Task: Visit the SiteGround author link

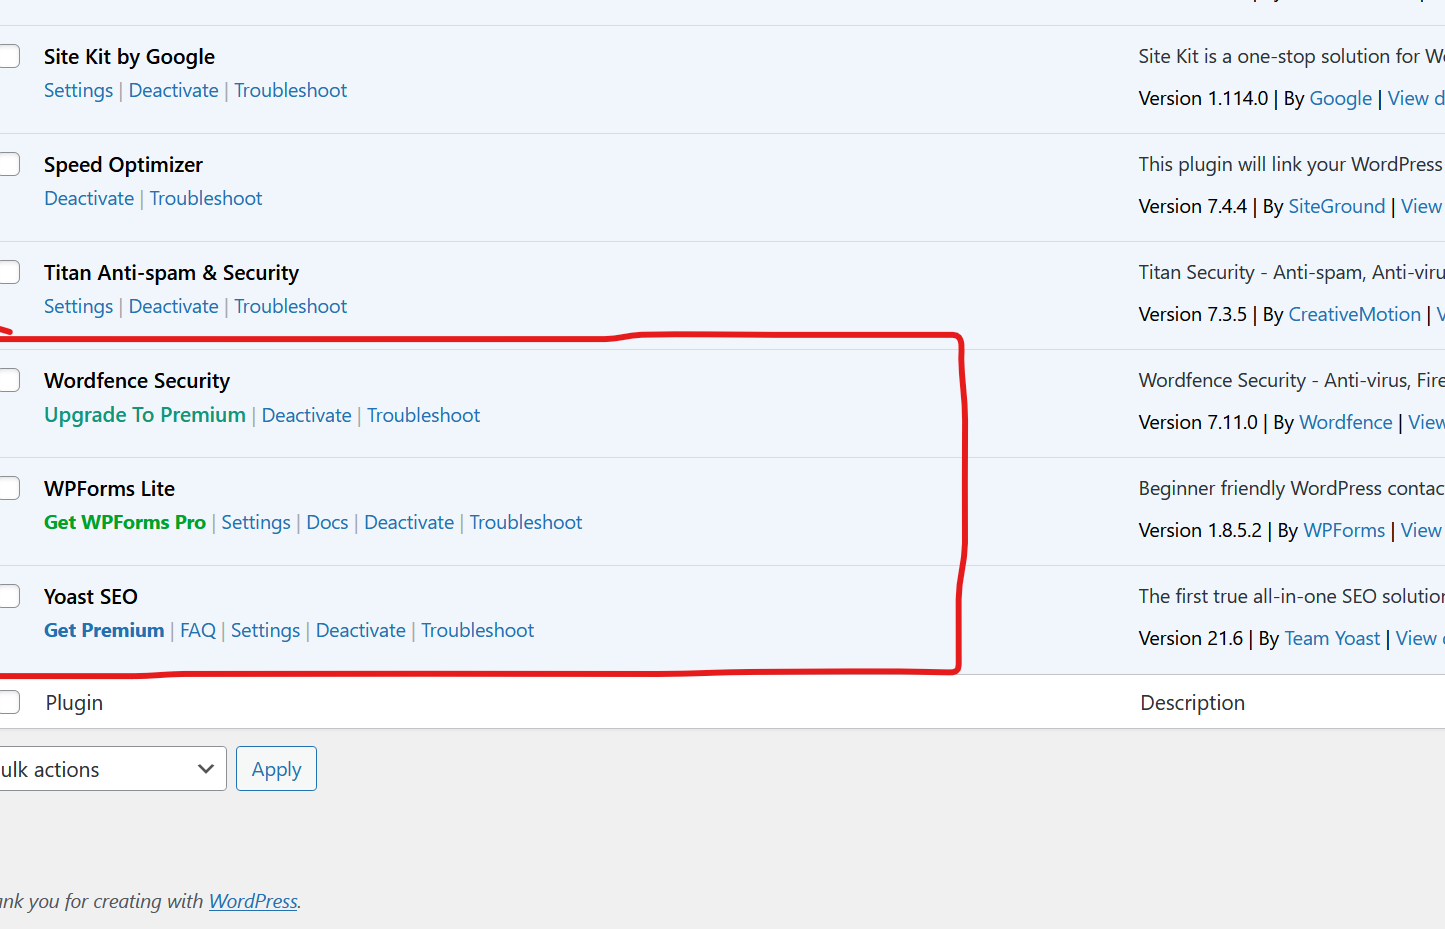Action: tap(1337, 205)
